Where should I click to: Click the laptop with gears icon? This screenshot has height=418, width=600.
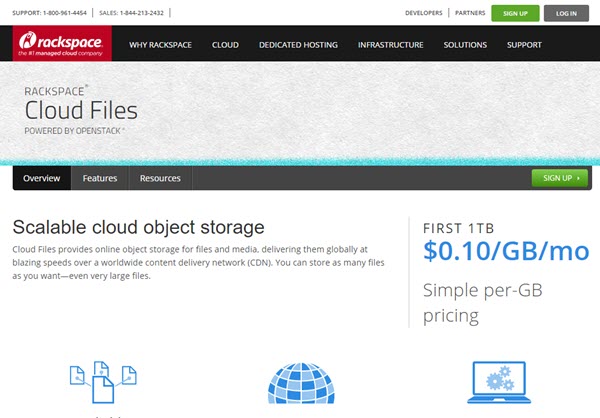[x=499, y=382]
